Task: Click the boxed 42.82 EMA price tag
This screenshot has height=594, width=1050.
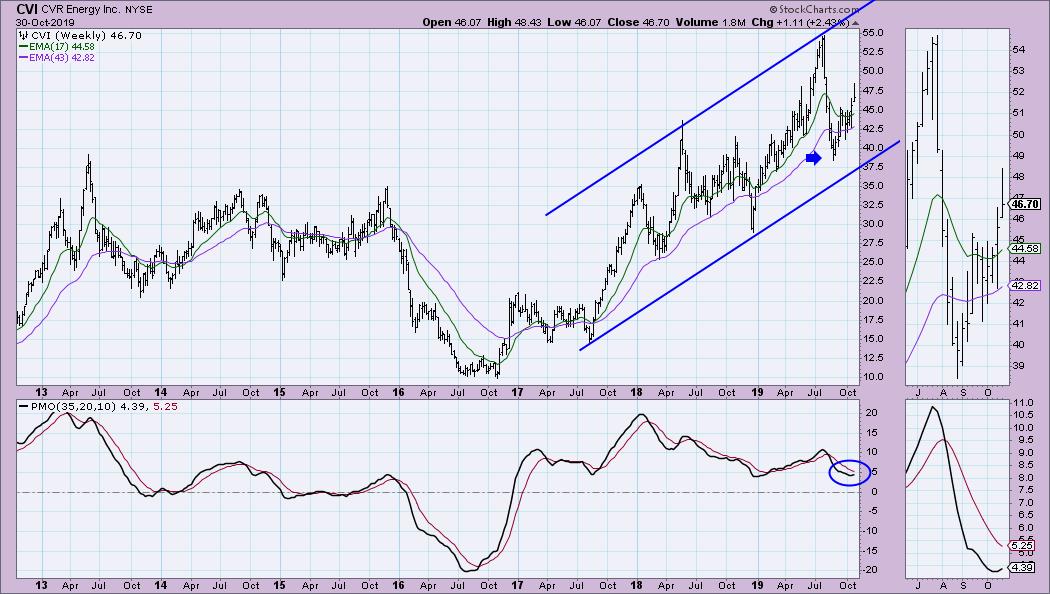Action: pyautogui.click(x=1025, y=285)
